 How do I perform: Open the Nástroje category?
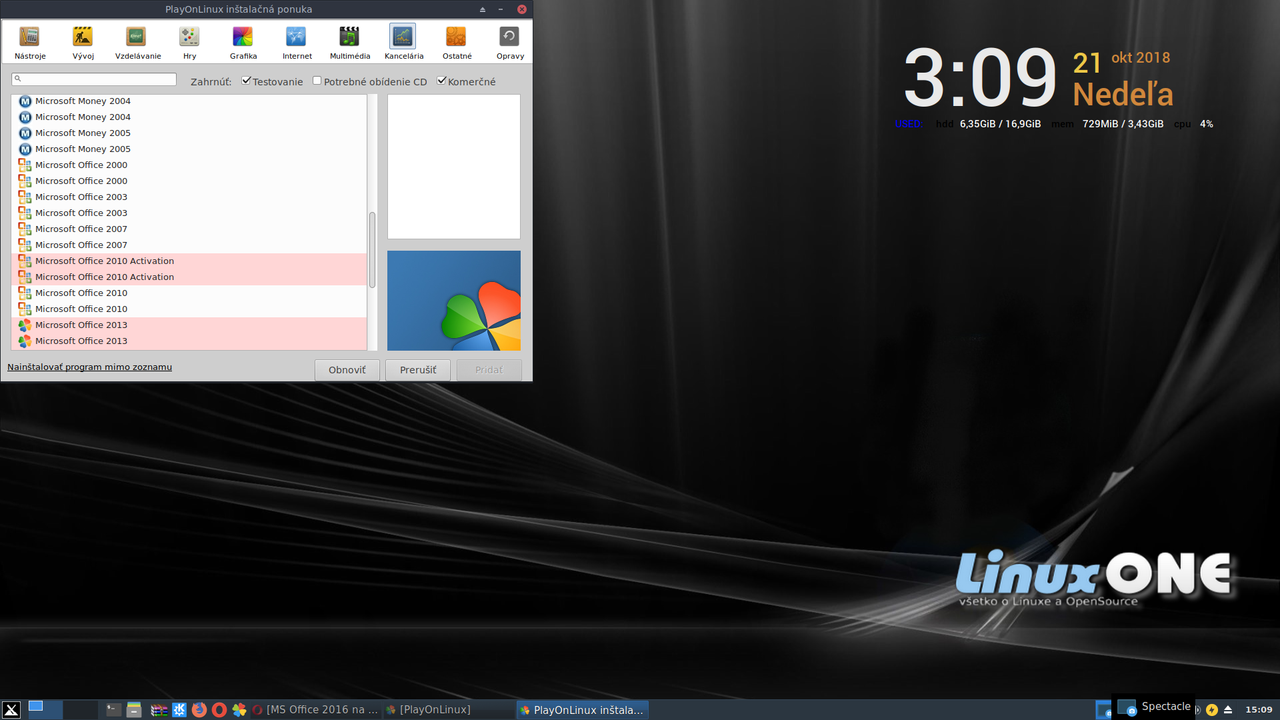point(30,43)
